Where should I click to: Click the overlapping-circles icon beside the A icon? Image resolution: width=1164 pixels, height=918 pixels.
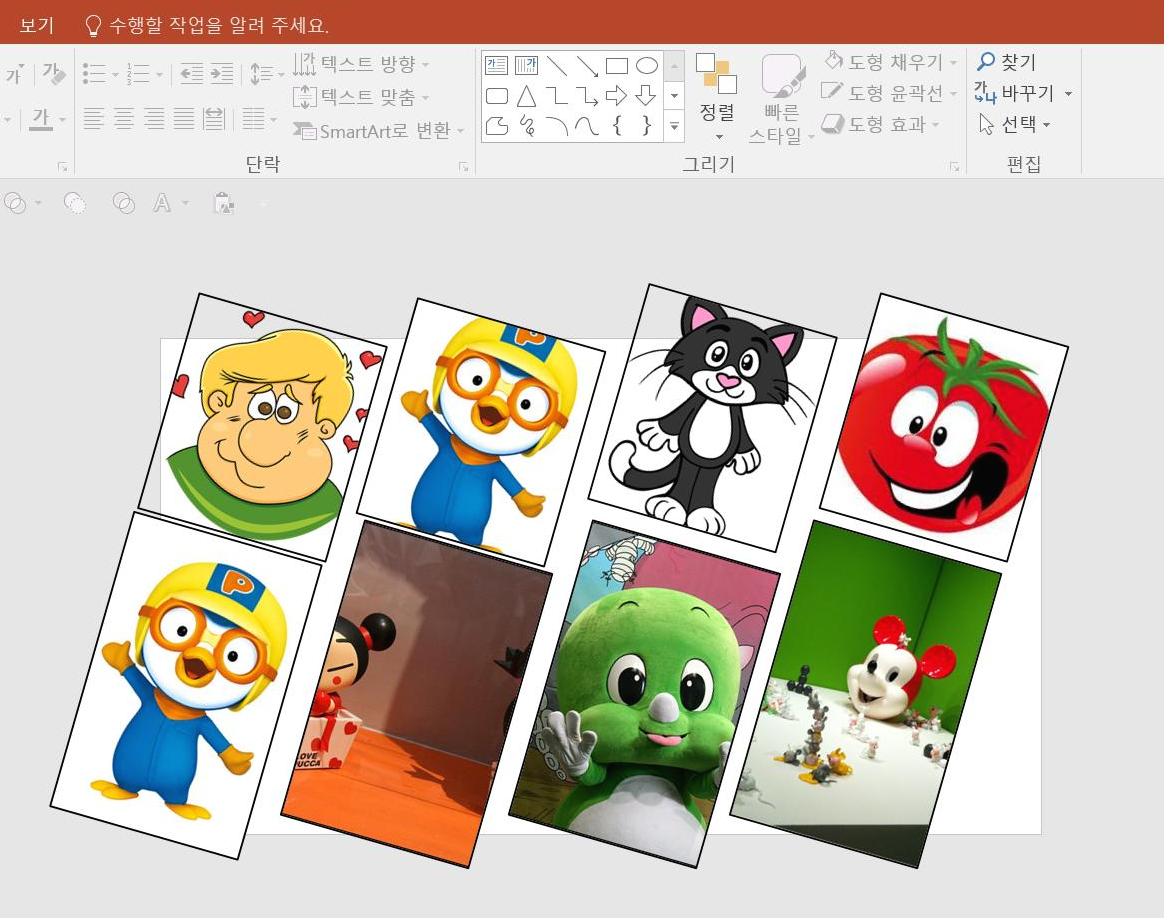123,203
